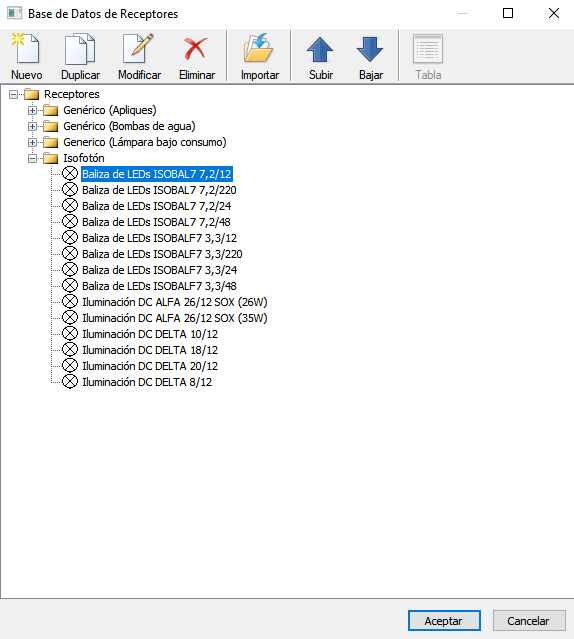Move item up with Subir
Image resolution: width=574 pixels, height=639 pixels.
coord(321,57)
